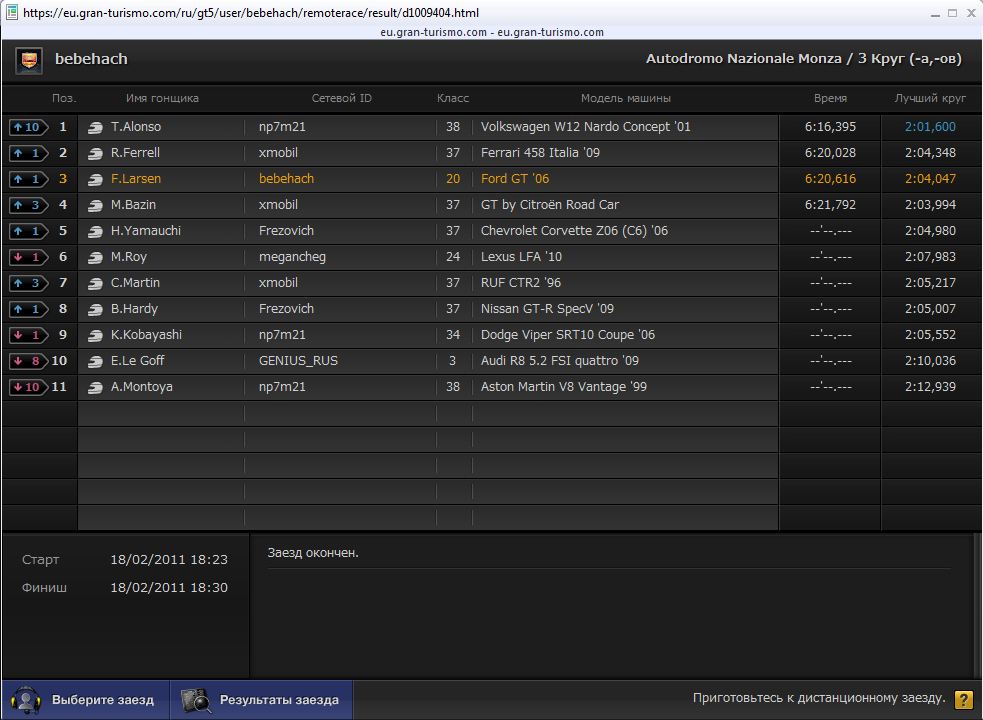983x720 pixels.
Task: Click car model Audi R8 5.2 FSI quattro '09
Action: 560,361
